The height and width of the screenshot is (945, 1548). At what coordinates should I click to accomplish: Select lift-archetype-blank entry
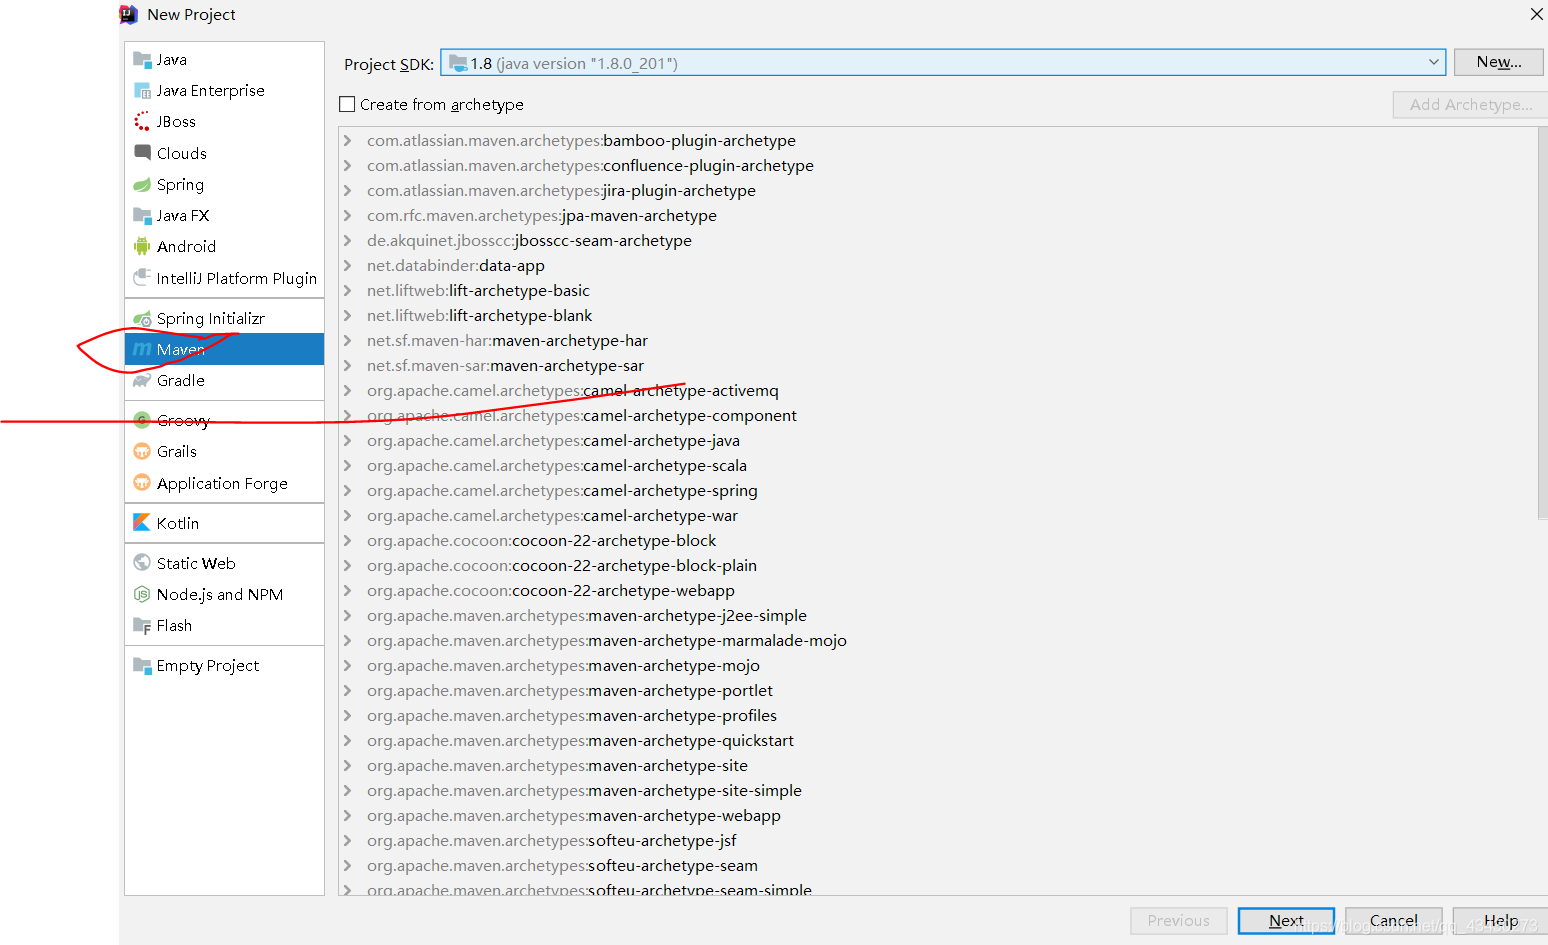(x=479, y=316)
